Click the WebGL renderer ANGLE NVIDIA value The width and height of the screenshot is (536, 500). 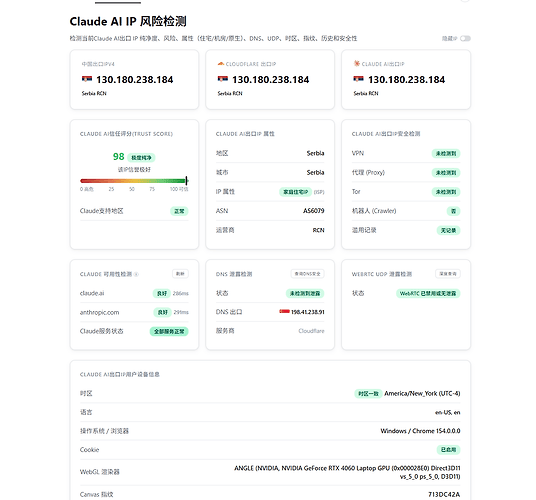coord(347,472)
